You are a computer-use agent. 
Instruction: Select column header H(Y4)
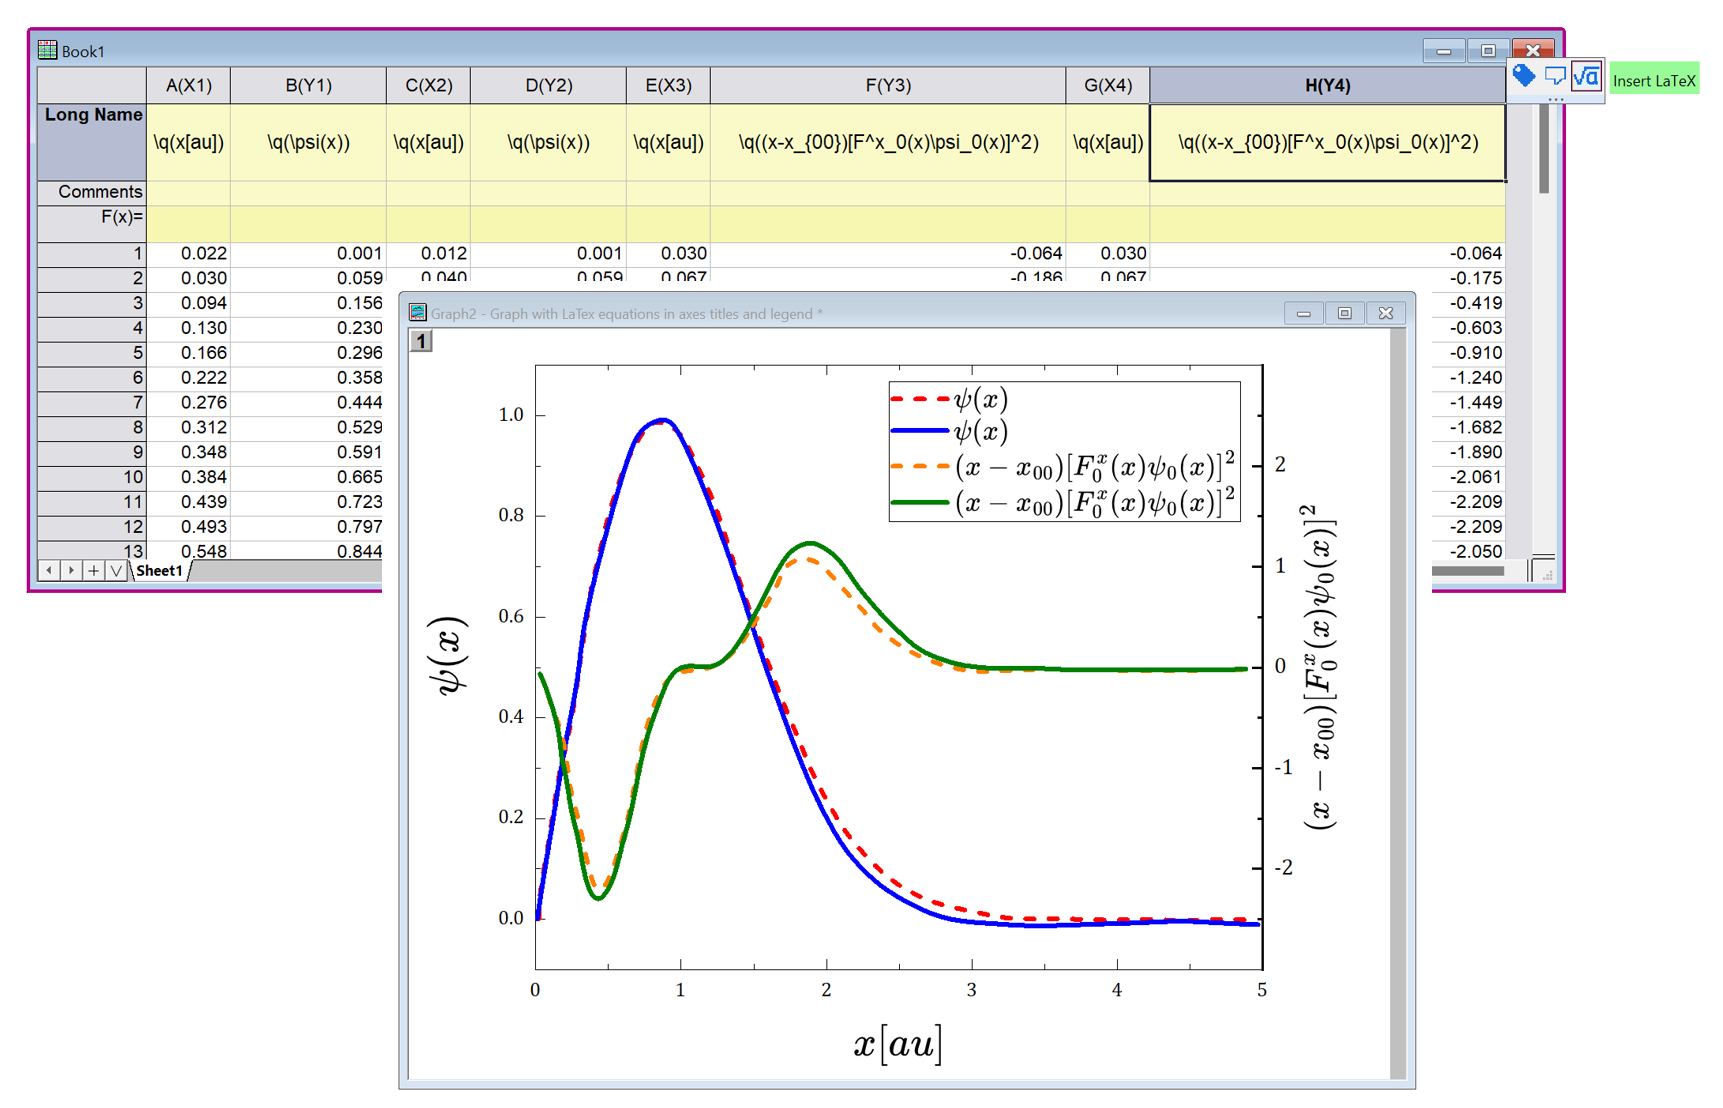pos(1326,86)
